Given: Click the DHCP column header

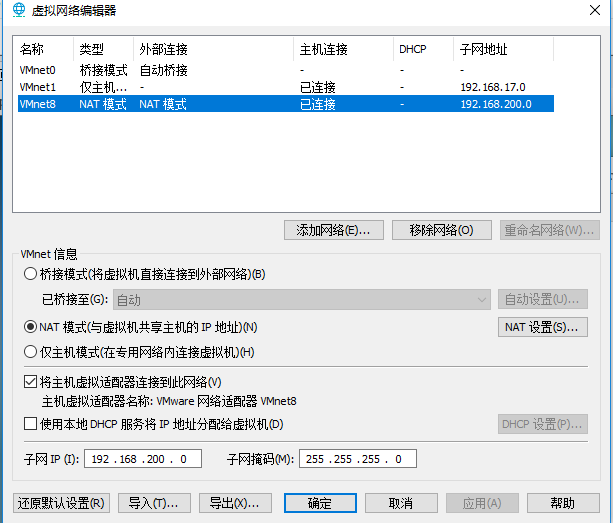Looking at the screenshot, I should tap(424, 49).
